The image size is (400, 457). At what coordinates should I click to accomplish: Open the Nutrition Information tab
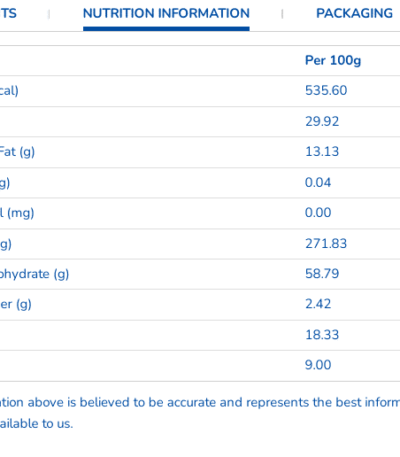[x=166, y=14]
